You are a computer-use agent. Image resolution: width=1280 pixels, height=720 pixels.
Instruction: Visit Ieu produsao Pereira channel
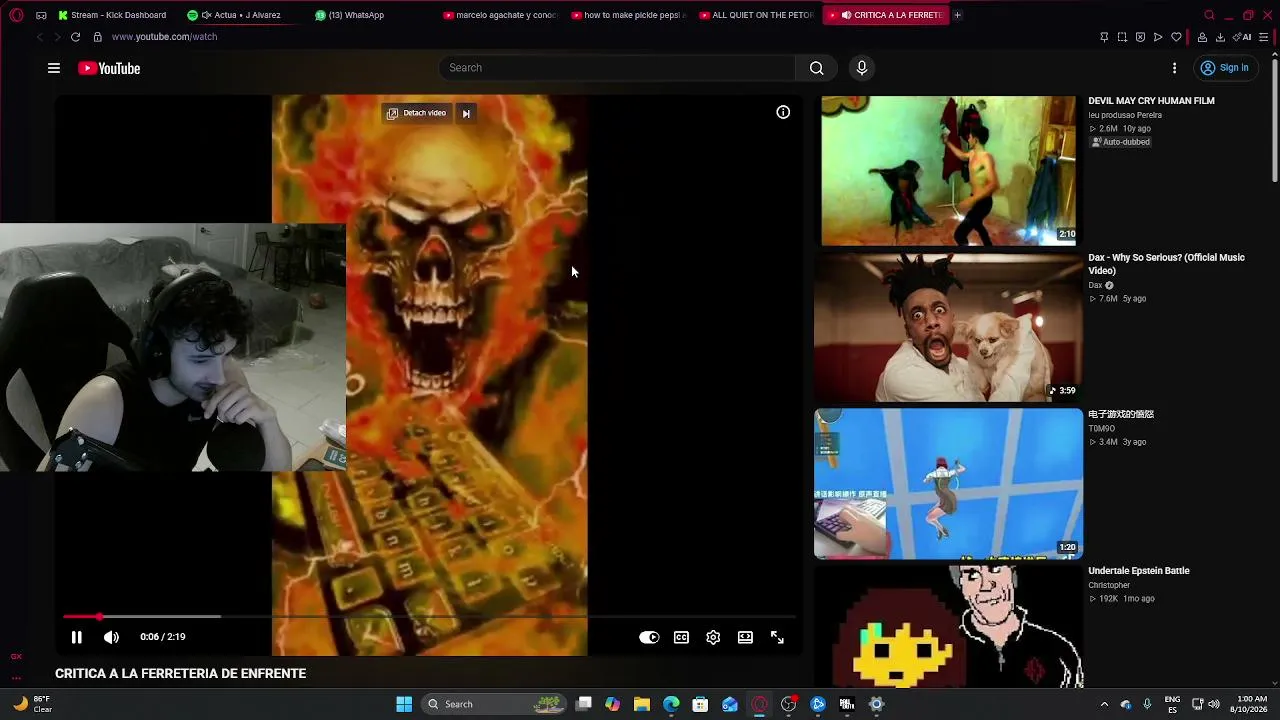pyautogui.click(x=1125, y=115)
